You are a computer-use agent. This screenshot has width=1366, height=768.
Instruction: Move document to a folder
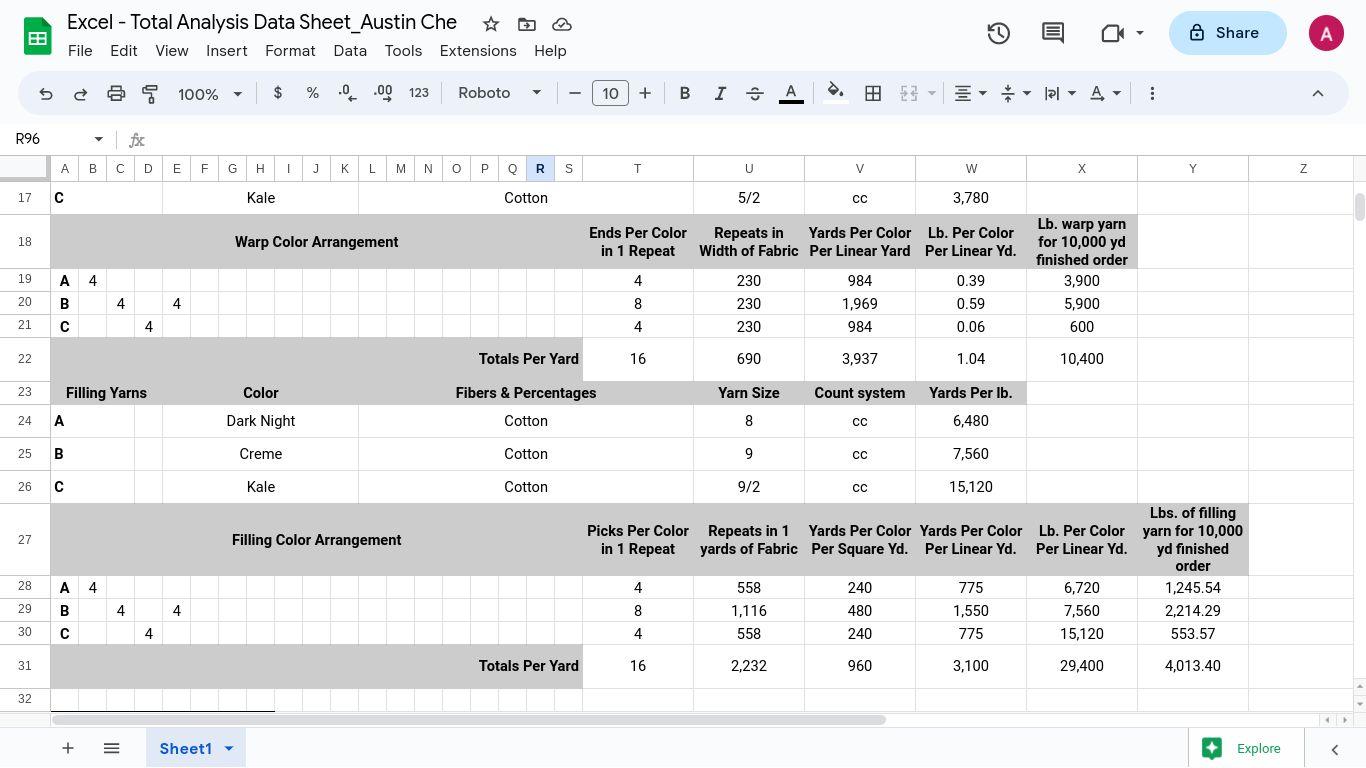(527, 24)
